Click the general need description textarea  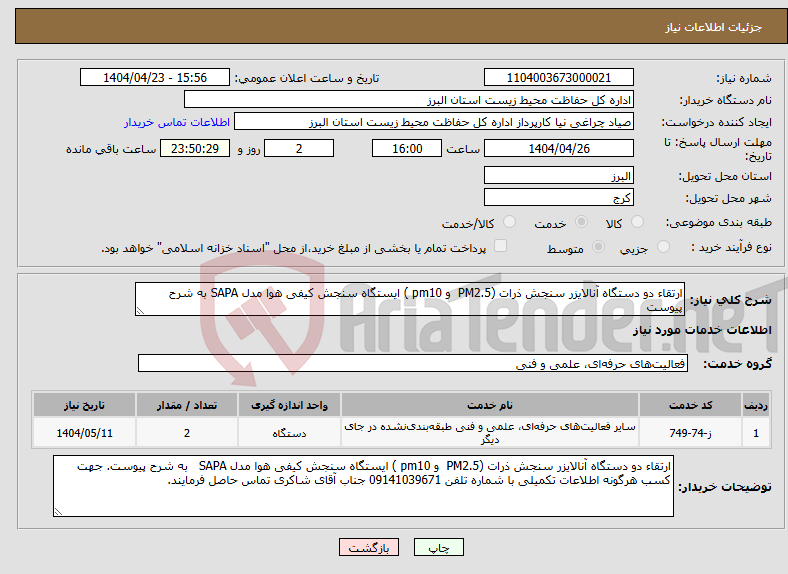[x=410, y=299]
